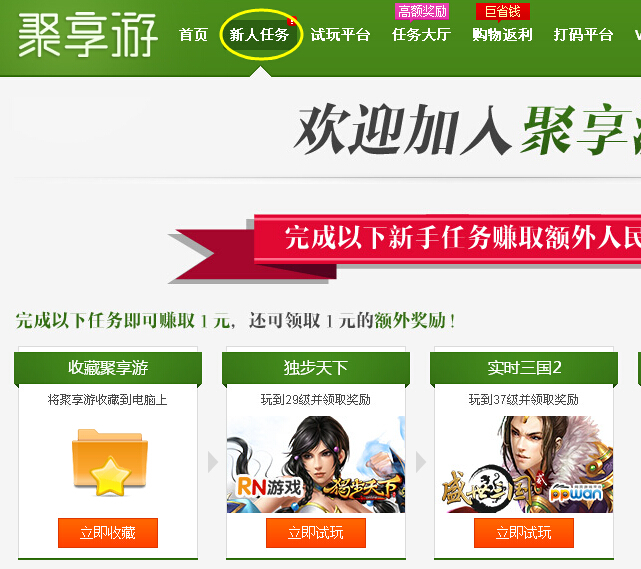The height and width of the screenshot is (569, 641).
Task: Select the 新人任务 navigation tab
Action: tap(259, 35)
